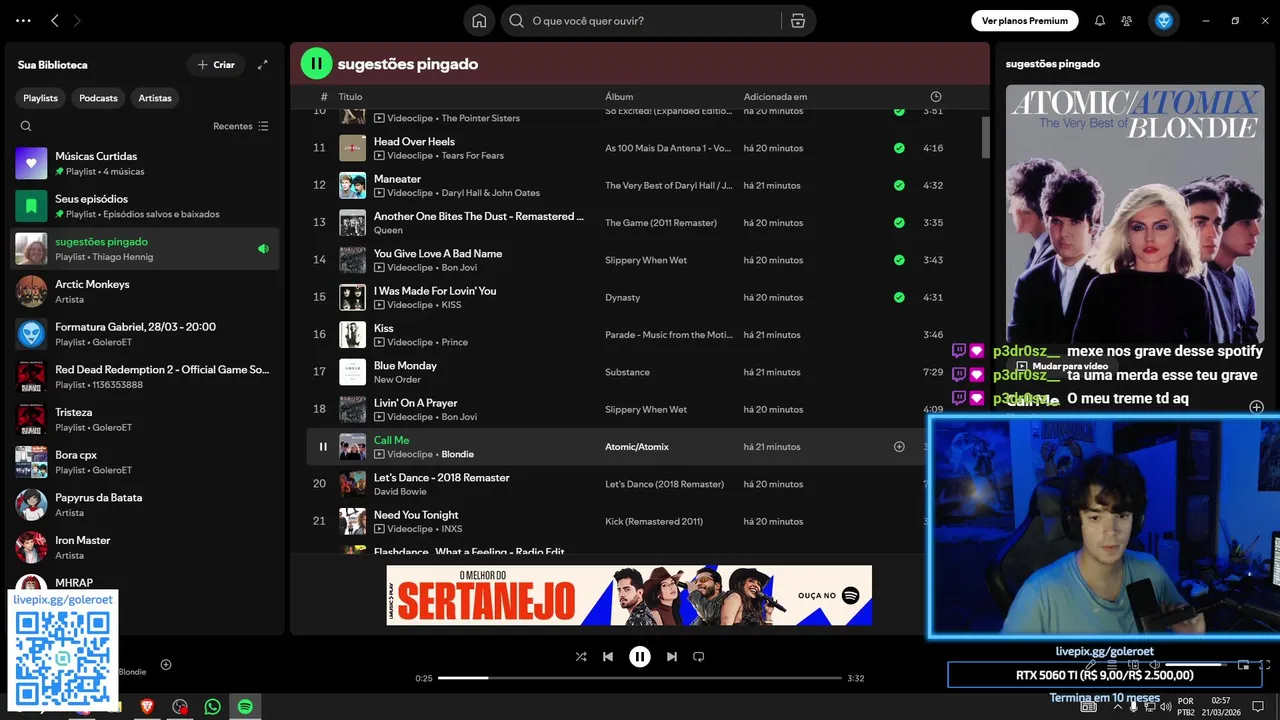Open the friends activity icon

coord(1127,20)
